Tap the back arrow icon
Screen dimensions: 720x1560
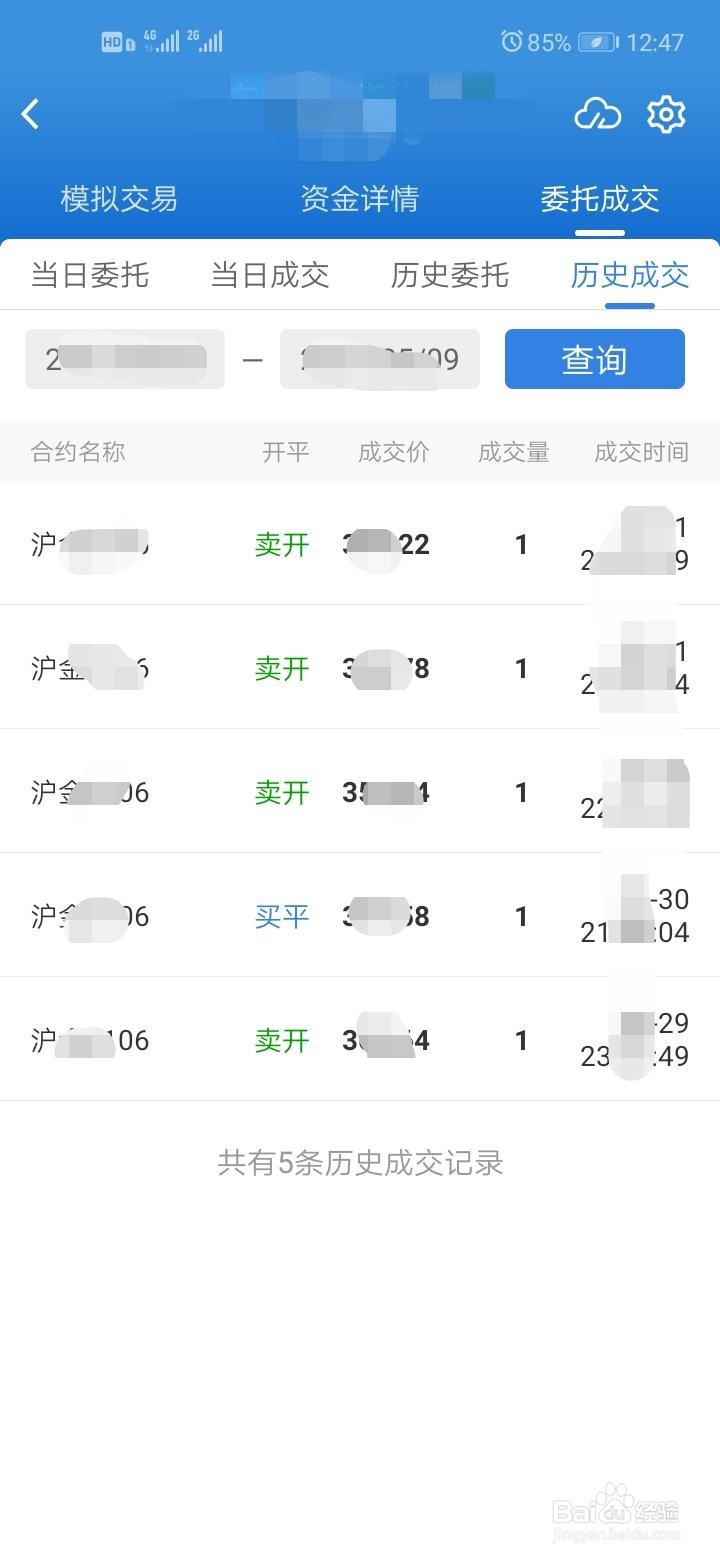(31, 114)
